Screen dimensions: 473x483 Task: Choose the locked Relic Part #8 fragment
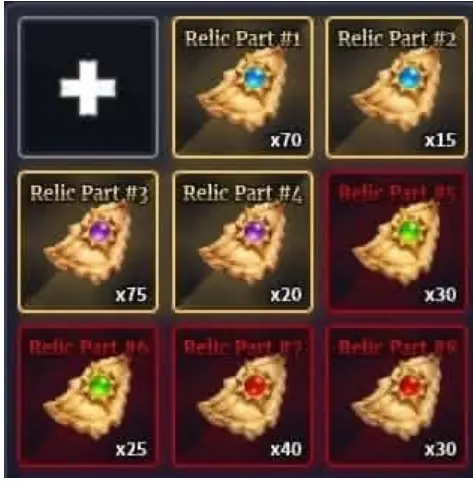tap(396, 397)
